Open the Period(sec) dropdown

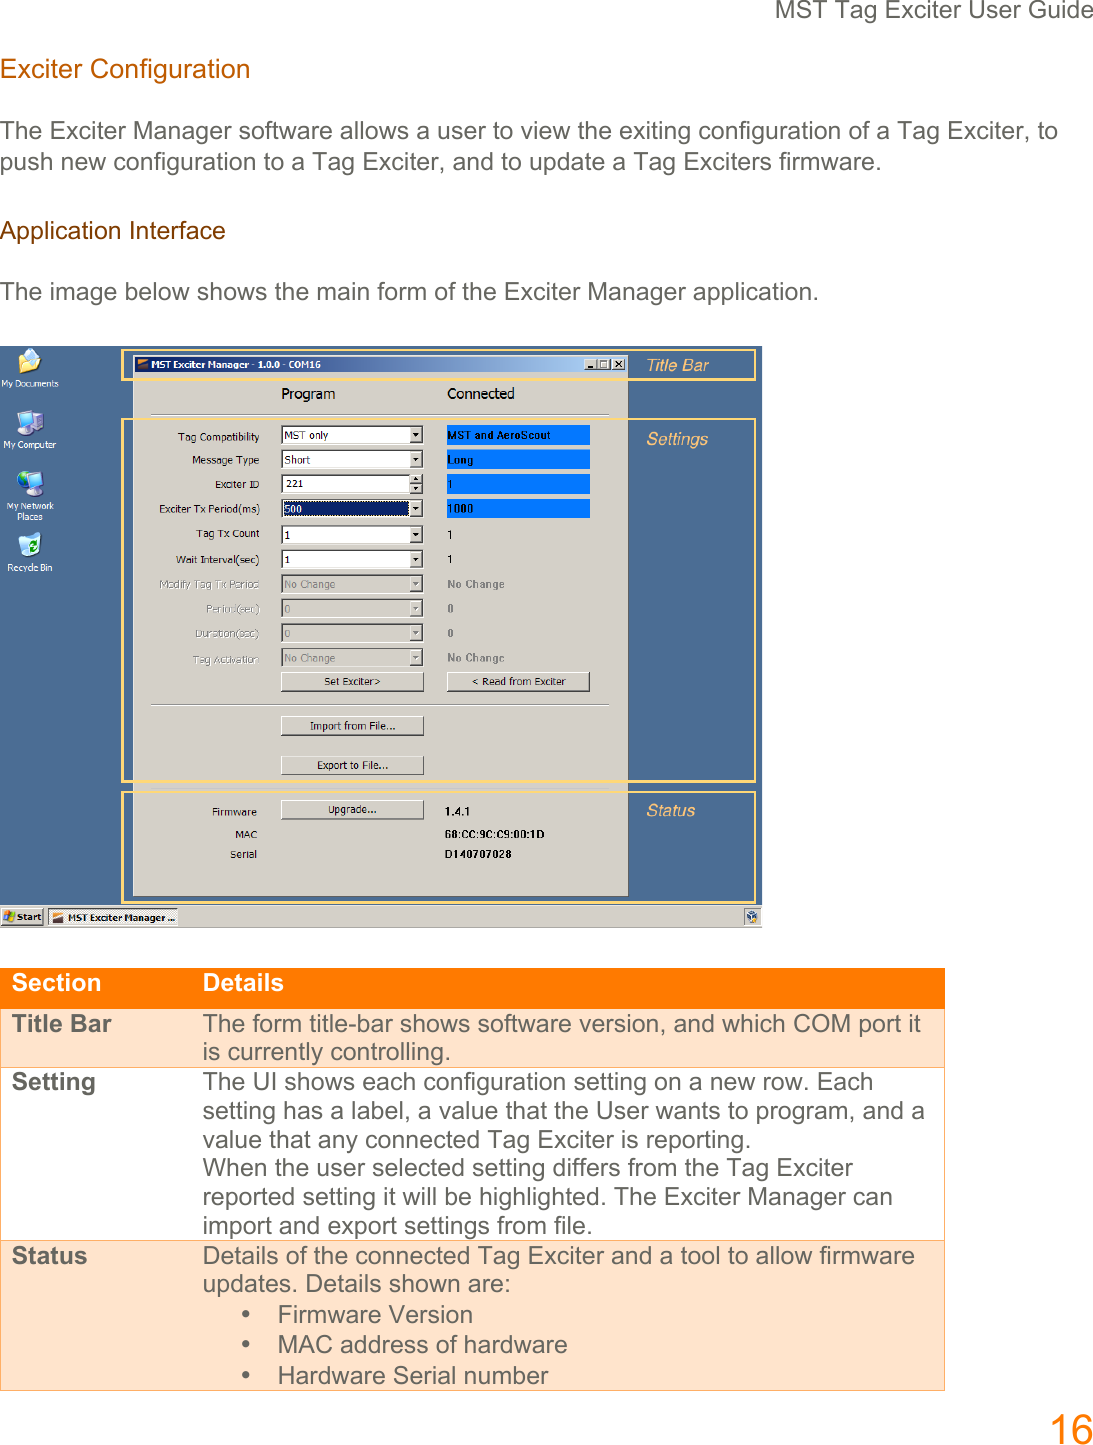tap(416, 608)
